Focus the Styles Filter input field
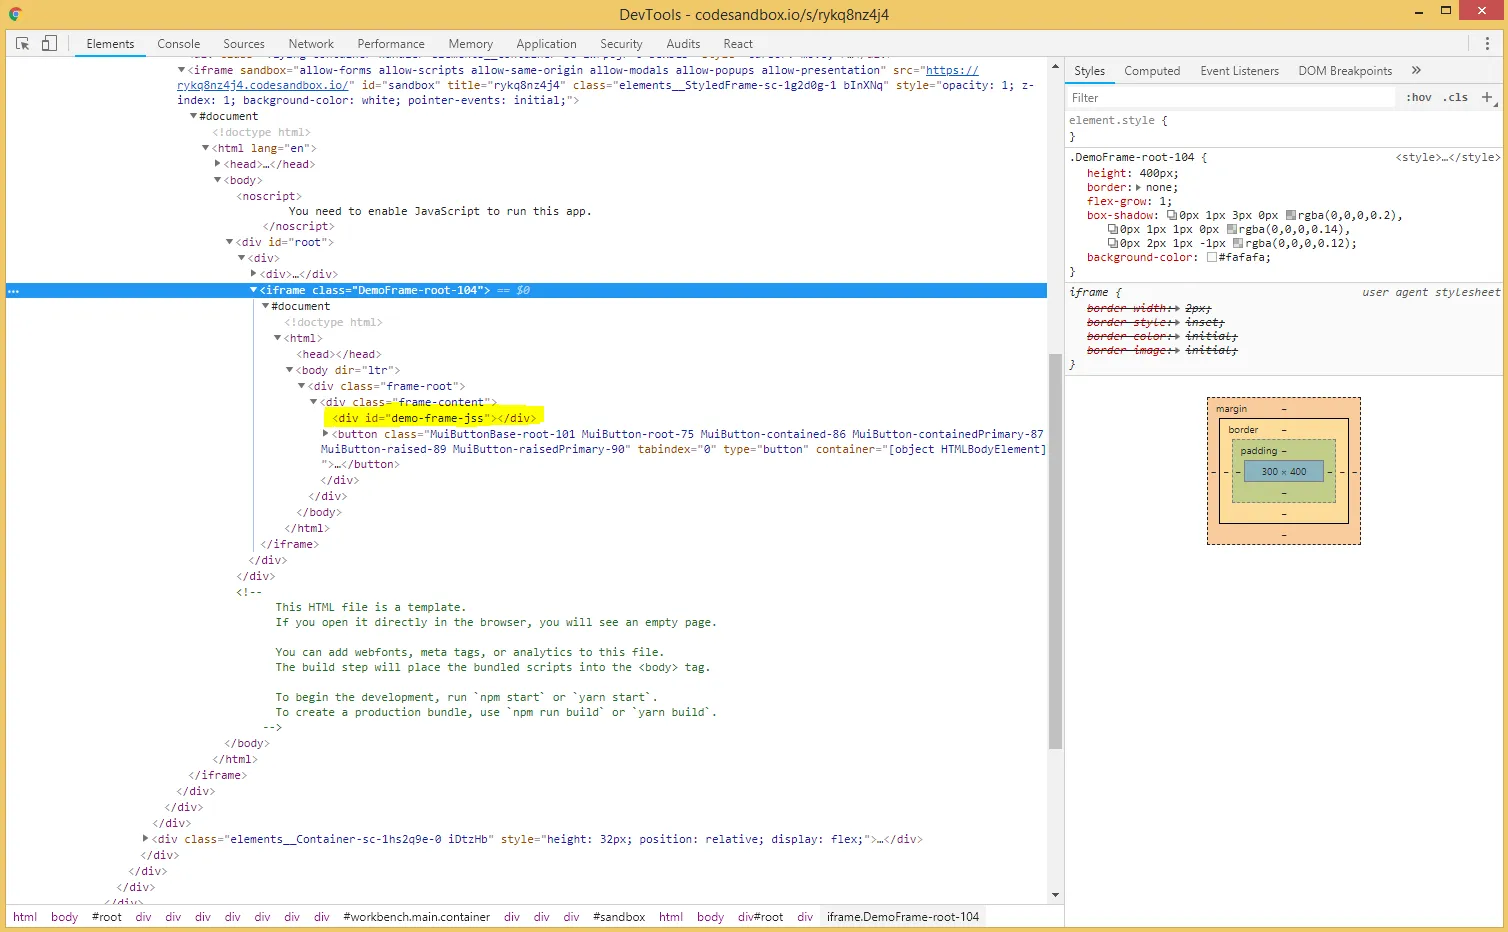Viewport: 1508px width, 932px height. [1230, 98]
